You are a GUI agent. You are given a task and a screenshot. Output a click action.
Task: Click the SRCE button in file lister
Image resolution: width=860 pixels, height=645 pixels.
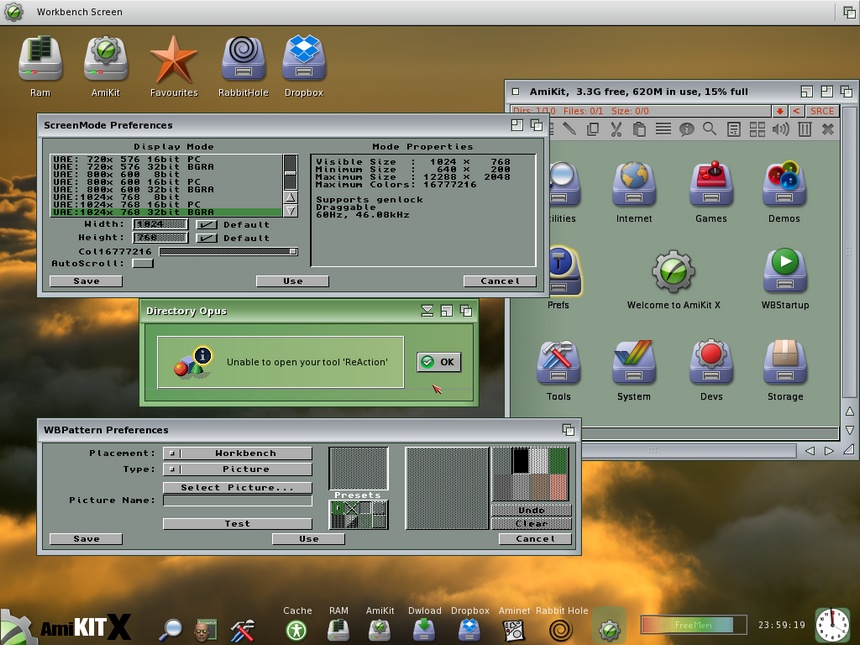click(822, 110)
